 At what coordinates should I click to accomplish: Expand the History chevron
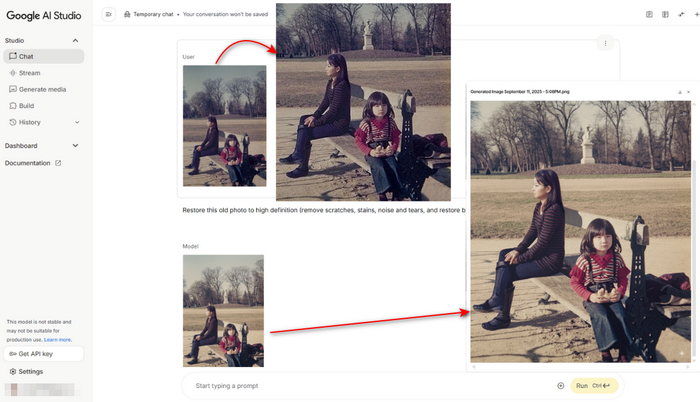(76, 122)
